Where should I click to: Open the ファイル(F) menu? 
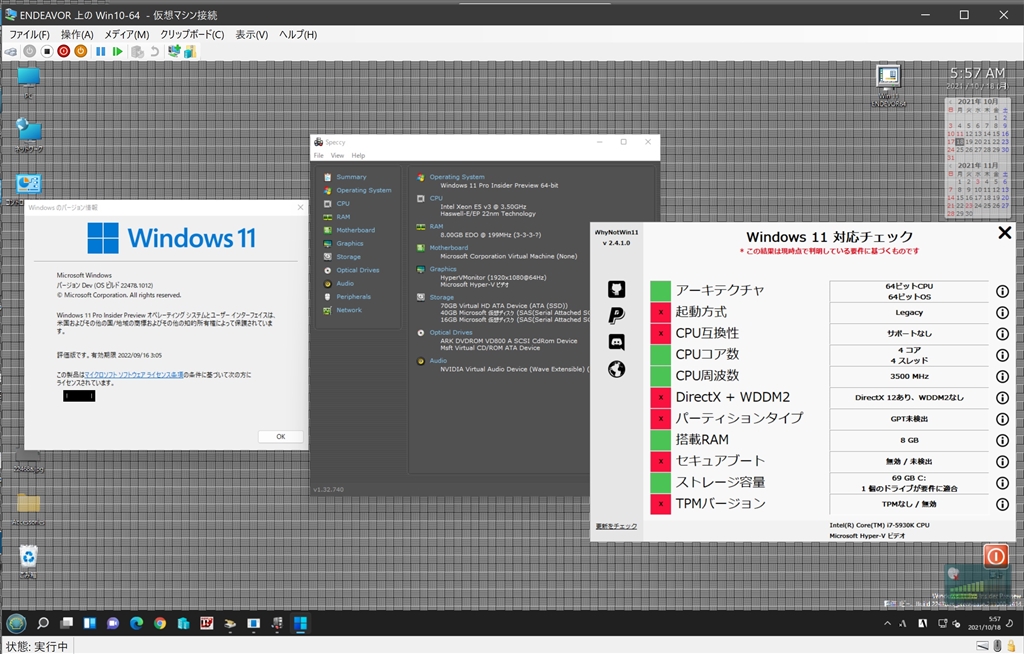pyautogui.click(x=29, y=35)
